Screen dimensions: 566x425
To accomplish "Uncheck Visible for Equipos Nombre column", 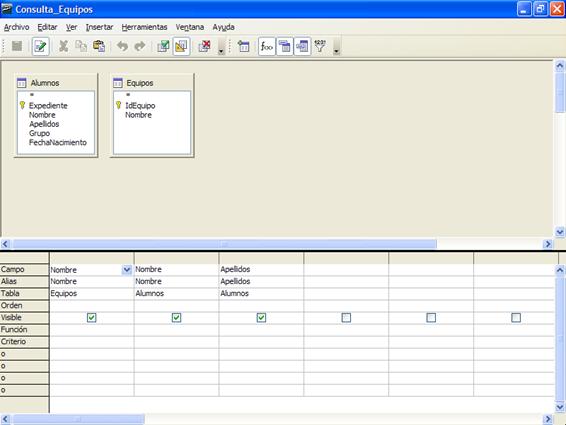I will click(91, 318).
